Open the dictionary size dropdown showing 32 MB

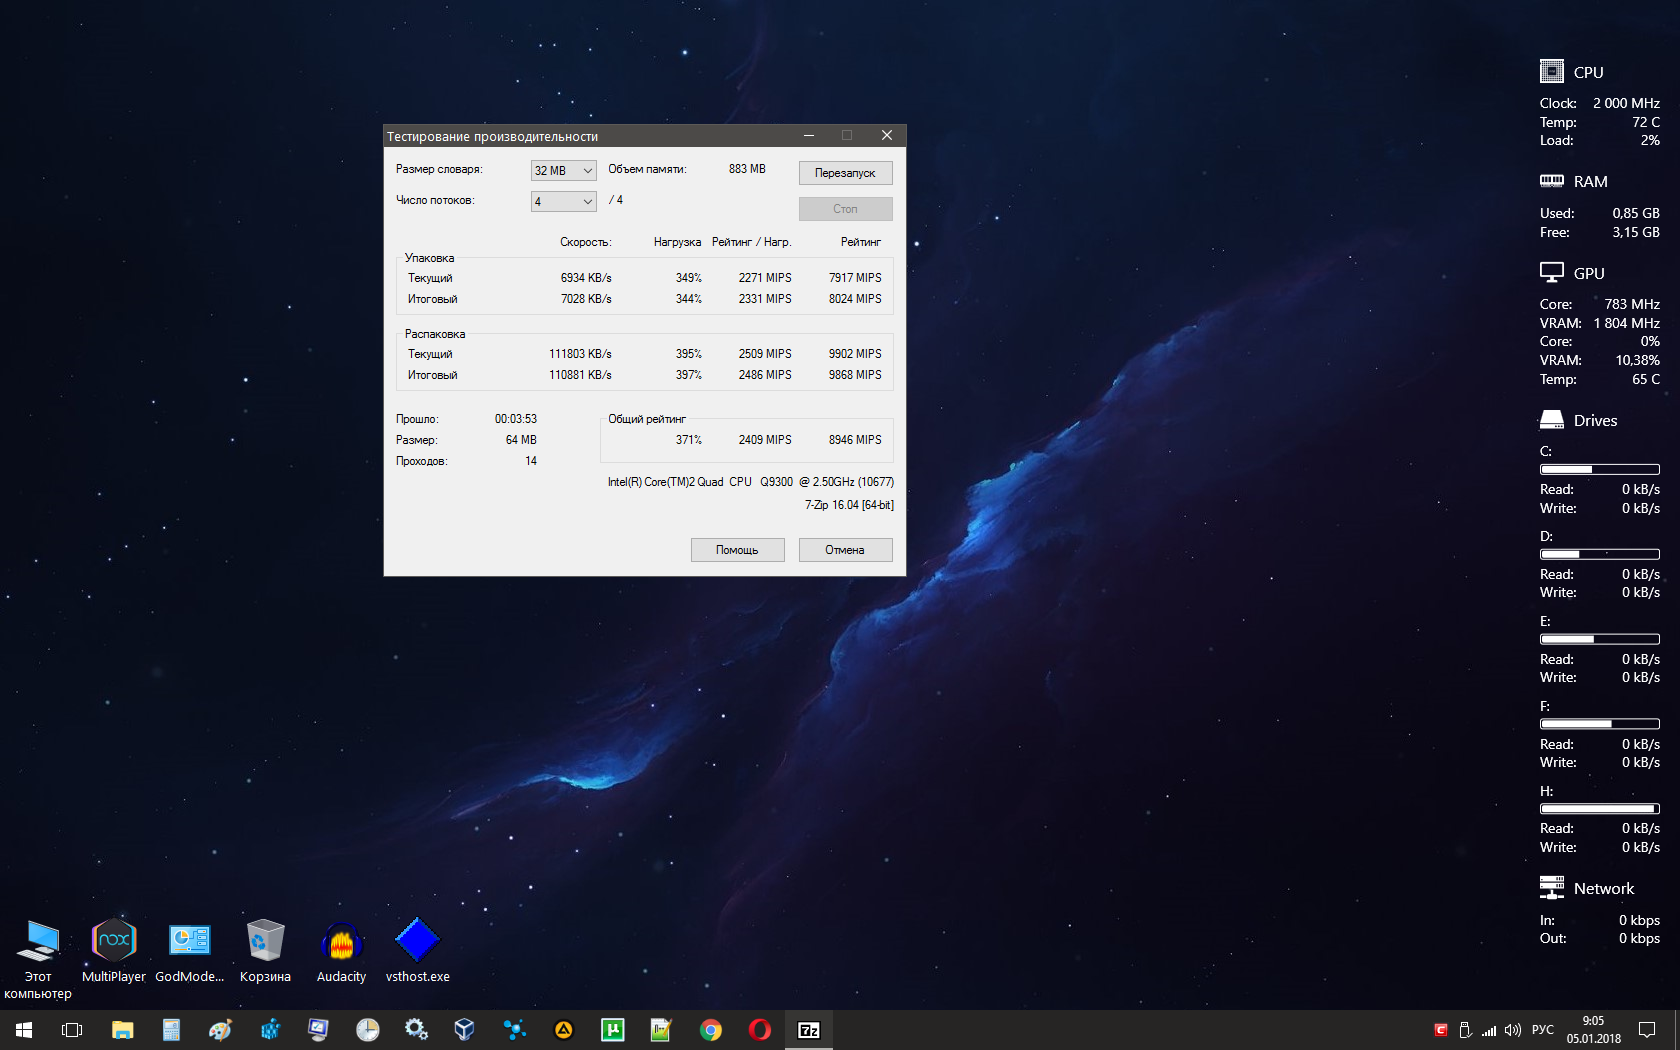563,171
